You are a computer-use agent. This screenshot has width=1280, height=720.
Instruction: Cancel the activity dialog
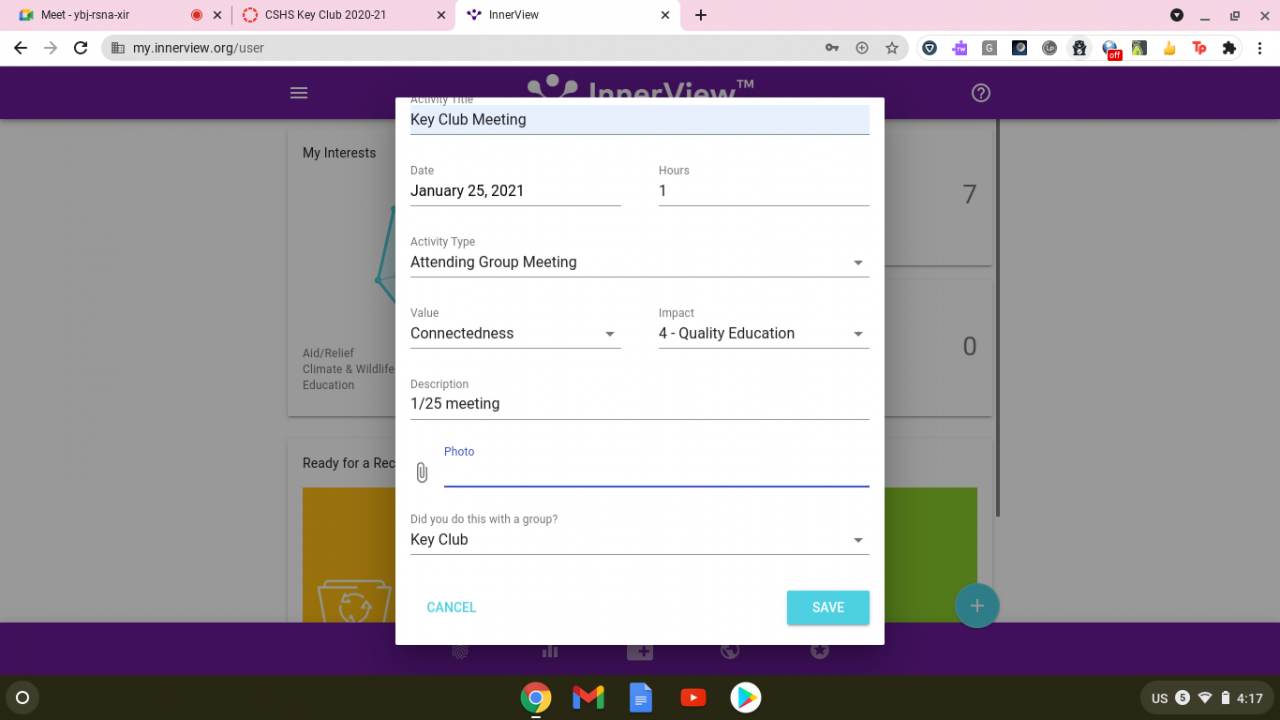(x=451, y=608)
